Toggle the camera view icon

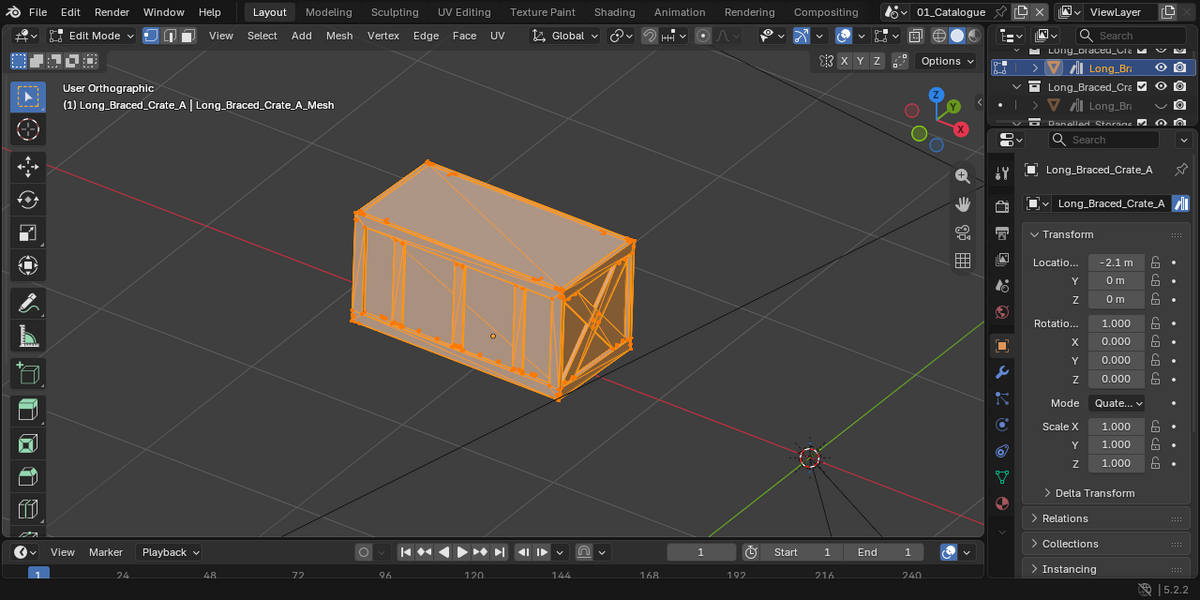click(x=963, y=232)
